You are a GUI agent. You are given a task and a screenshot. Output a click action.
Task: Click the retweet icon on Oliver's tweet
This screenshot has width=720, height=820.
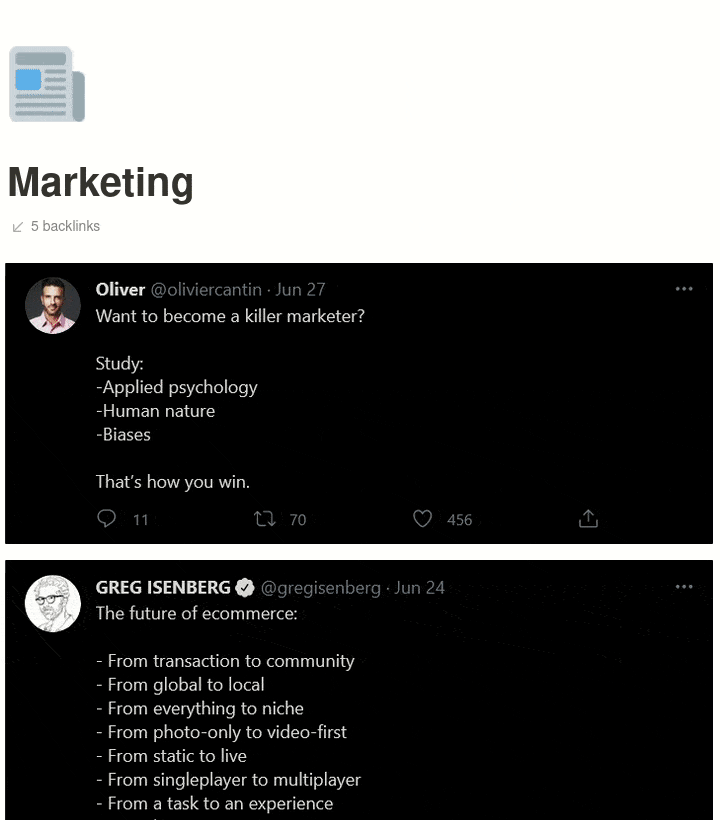pyautogui.click(x=263, y=519)
